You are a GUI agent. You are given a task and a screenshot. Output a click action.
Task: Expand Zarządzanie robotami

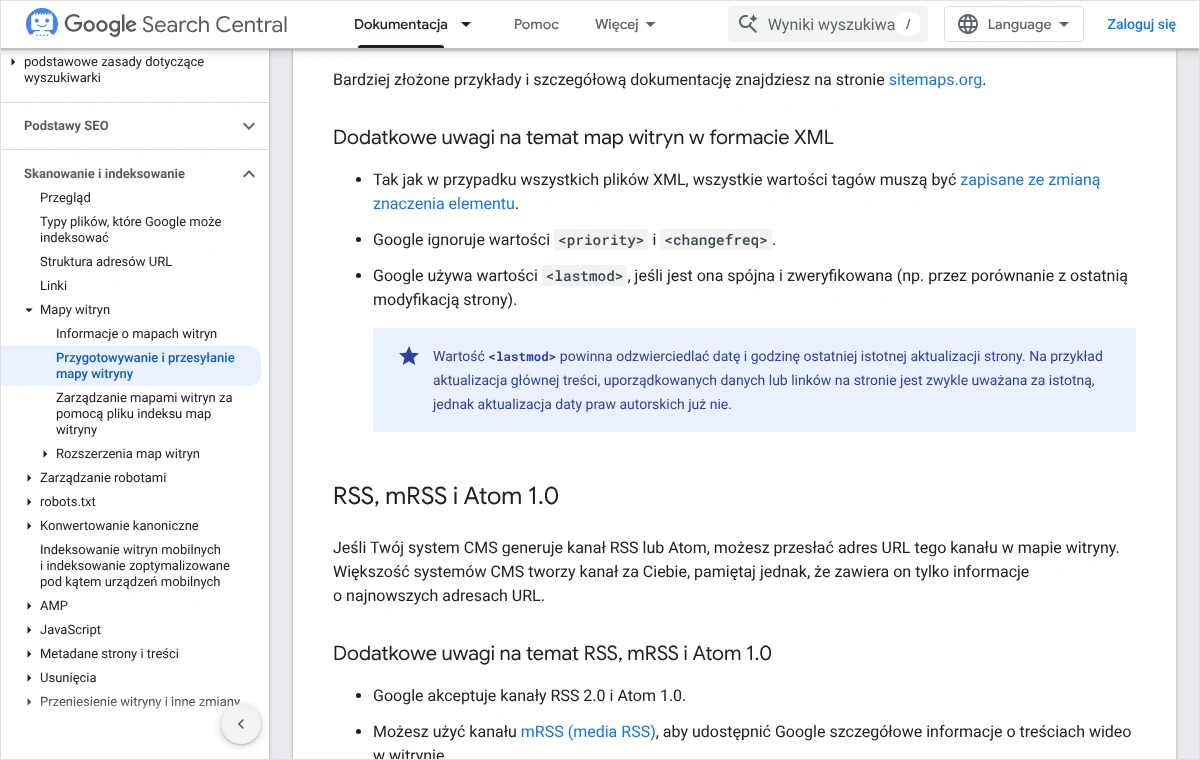click(30, 478)
